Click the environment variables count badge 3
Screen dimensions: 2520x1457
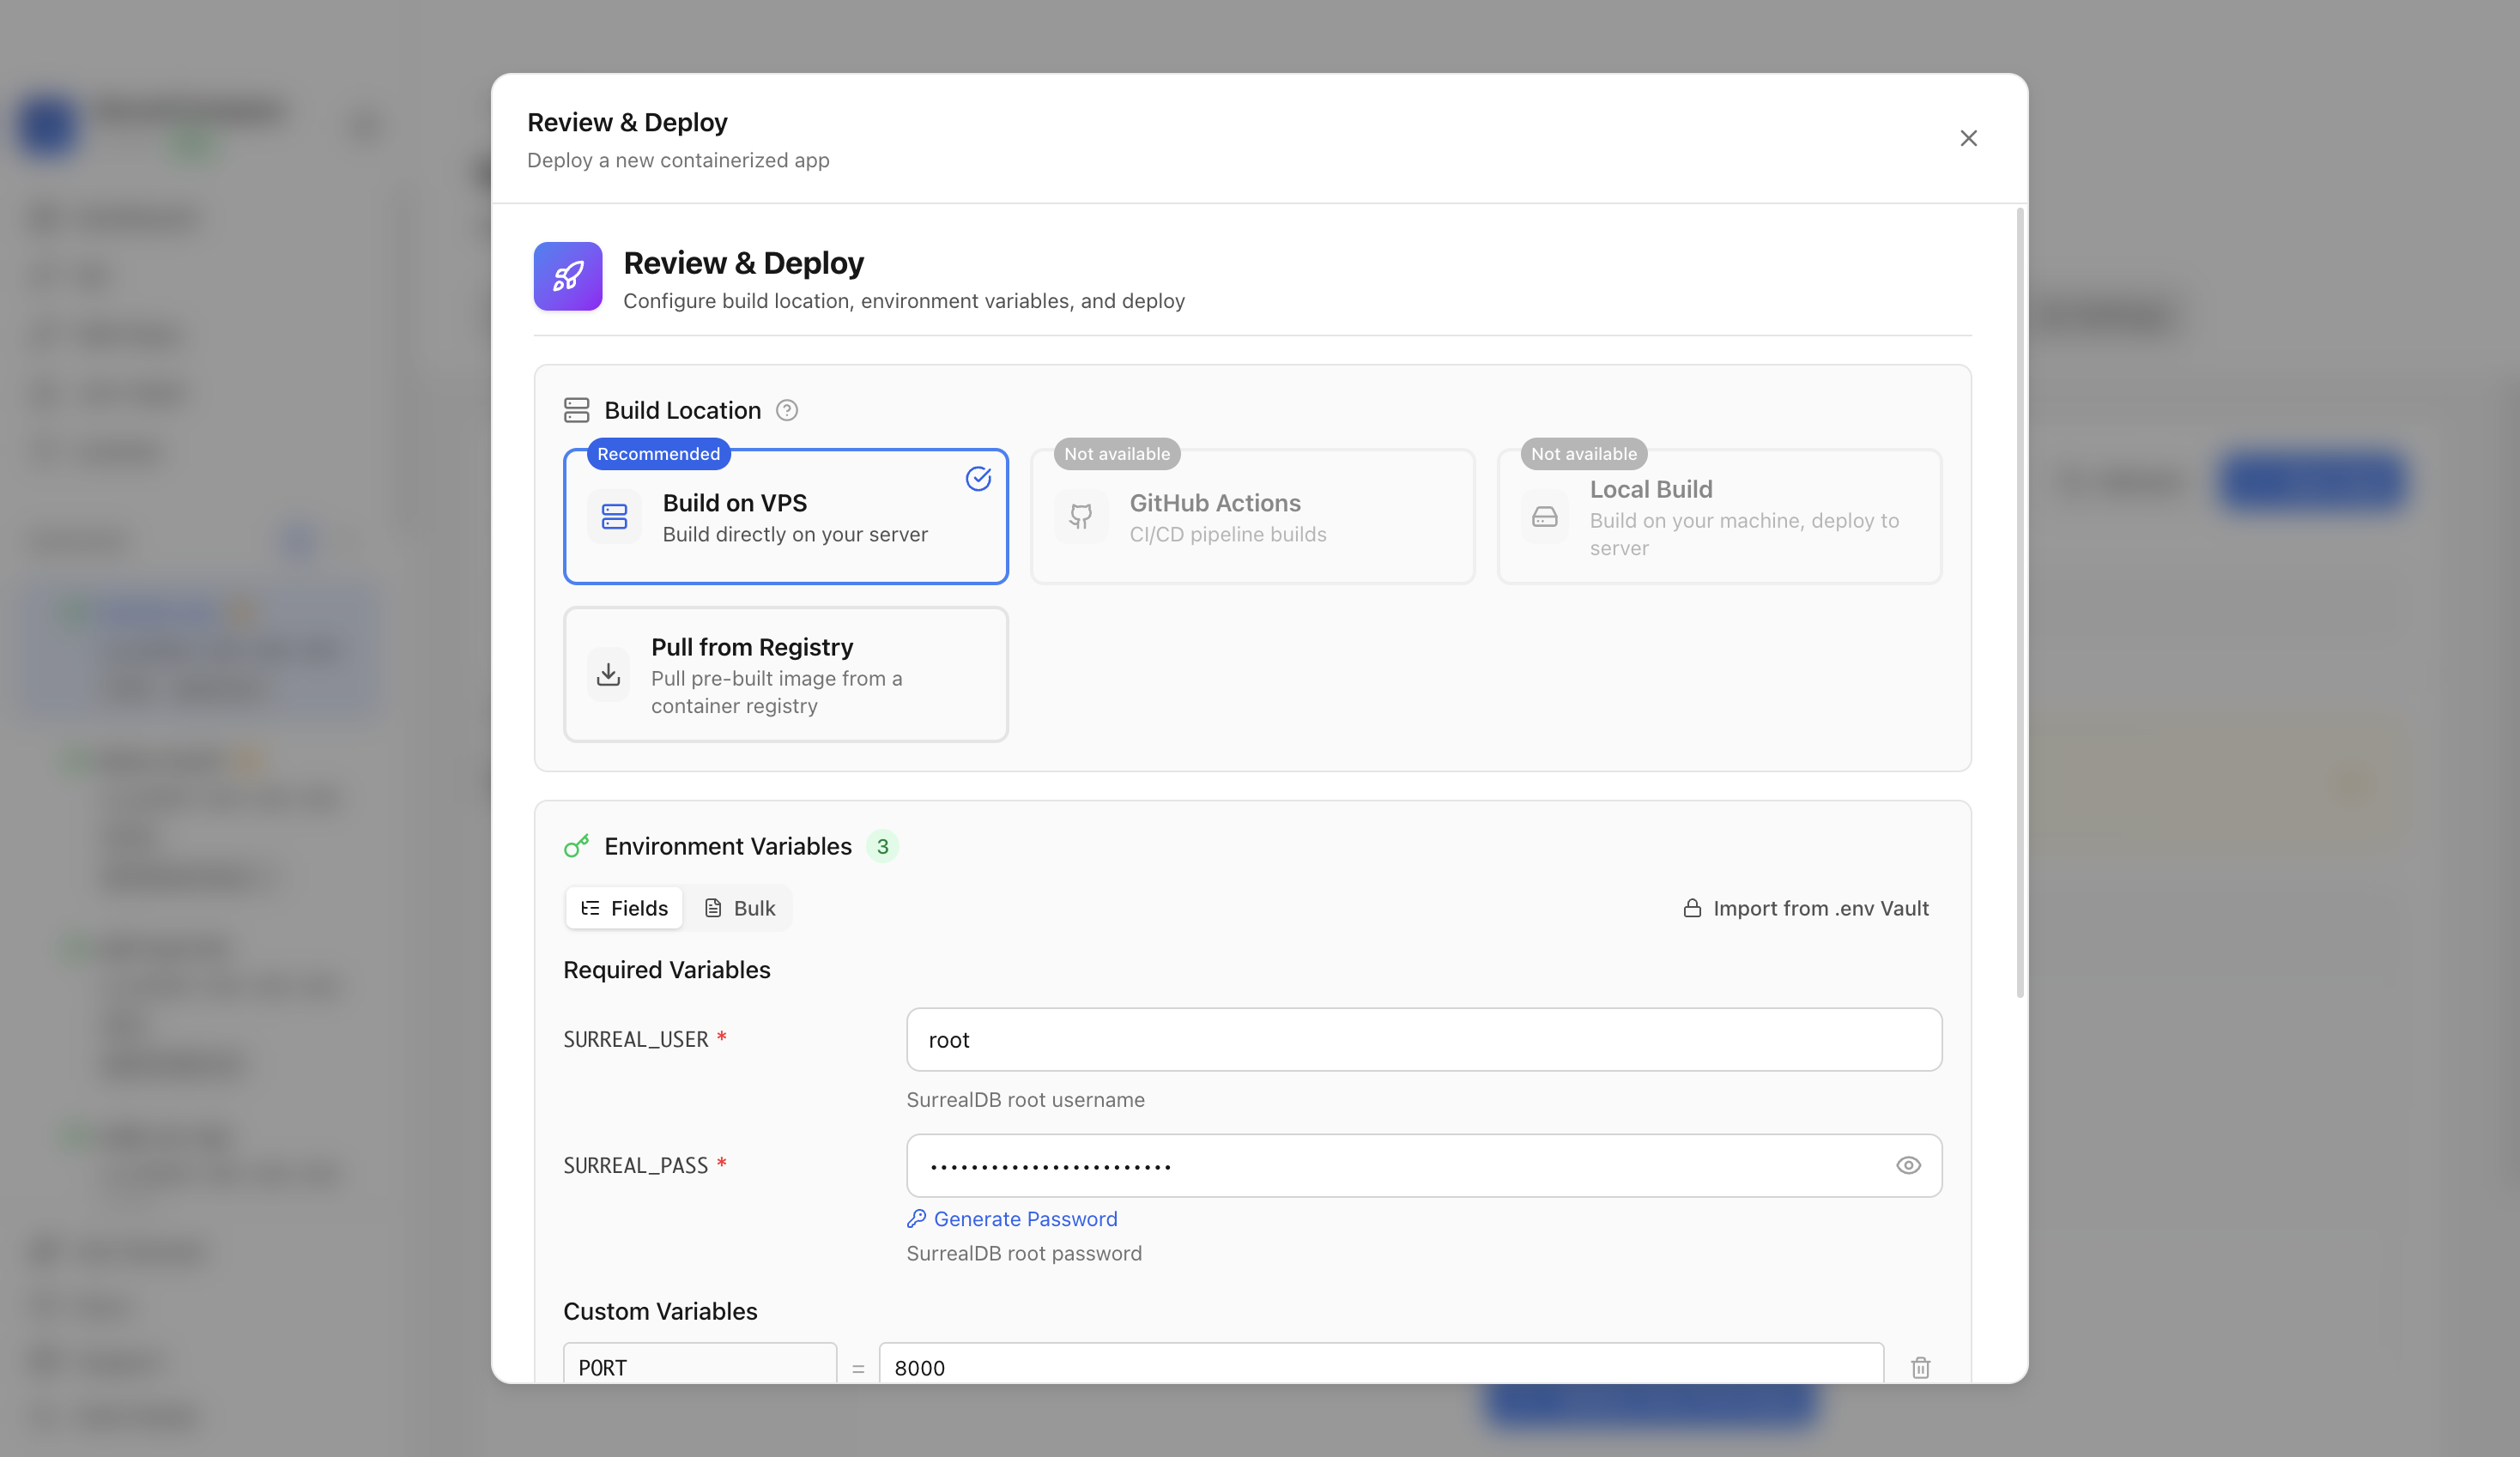(882, 846)
